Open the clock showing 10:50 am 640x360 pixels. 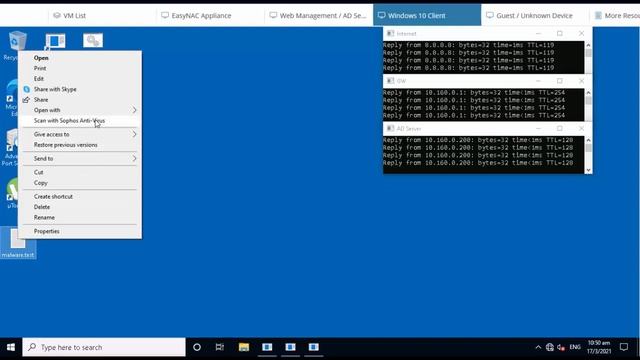(599, 347)
